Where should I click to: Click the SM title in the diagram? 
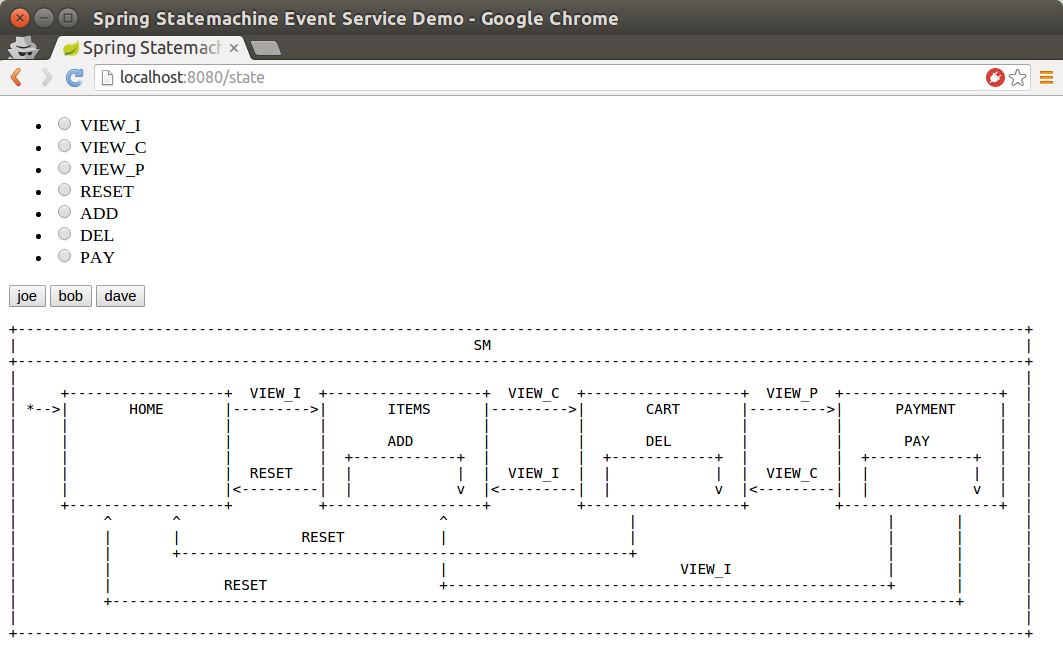[x=482, y=346]
